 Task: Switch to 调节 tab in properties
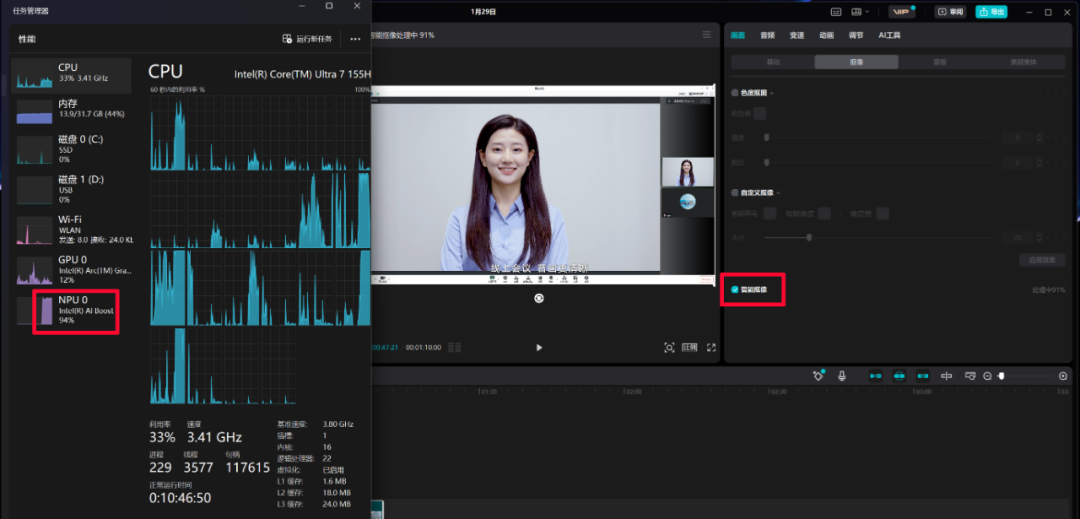856,35
